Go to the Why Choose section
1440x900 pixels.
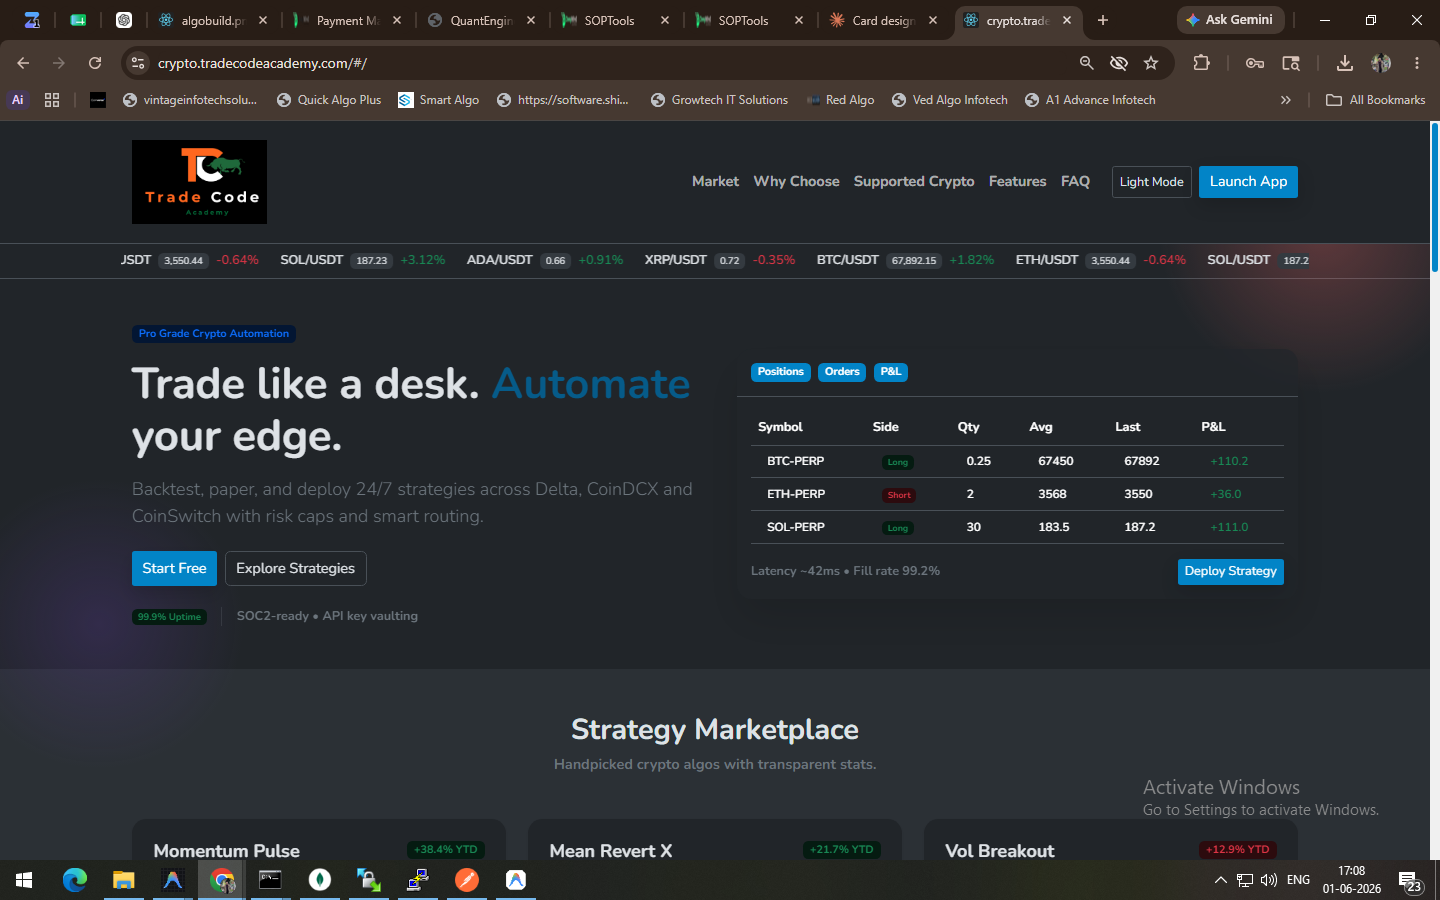coord(796,181)
